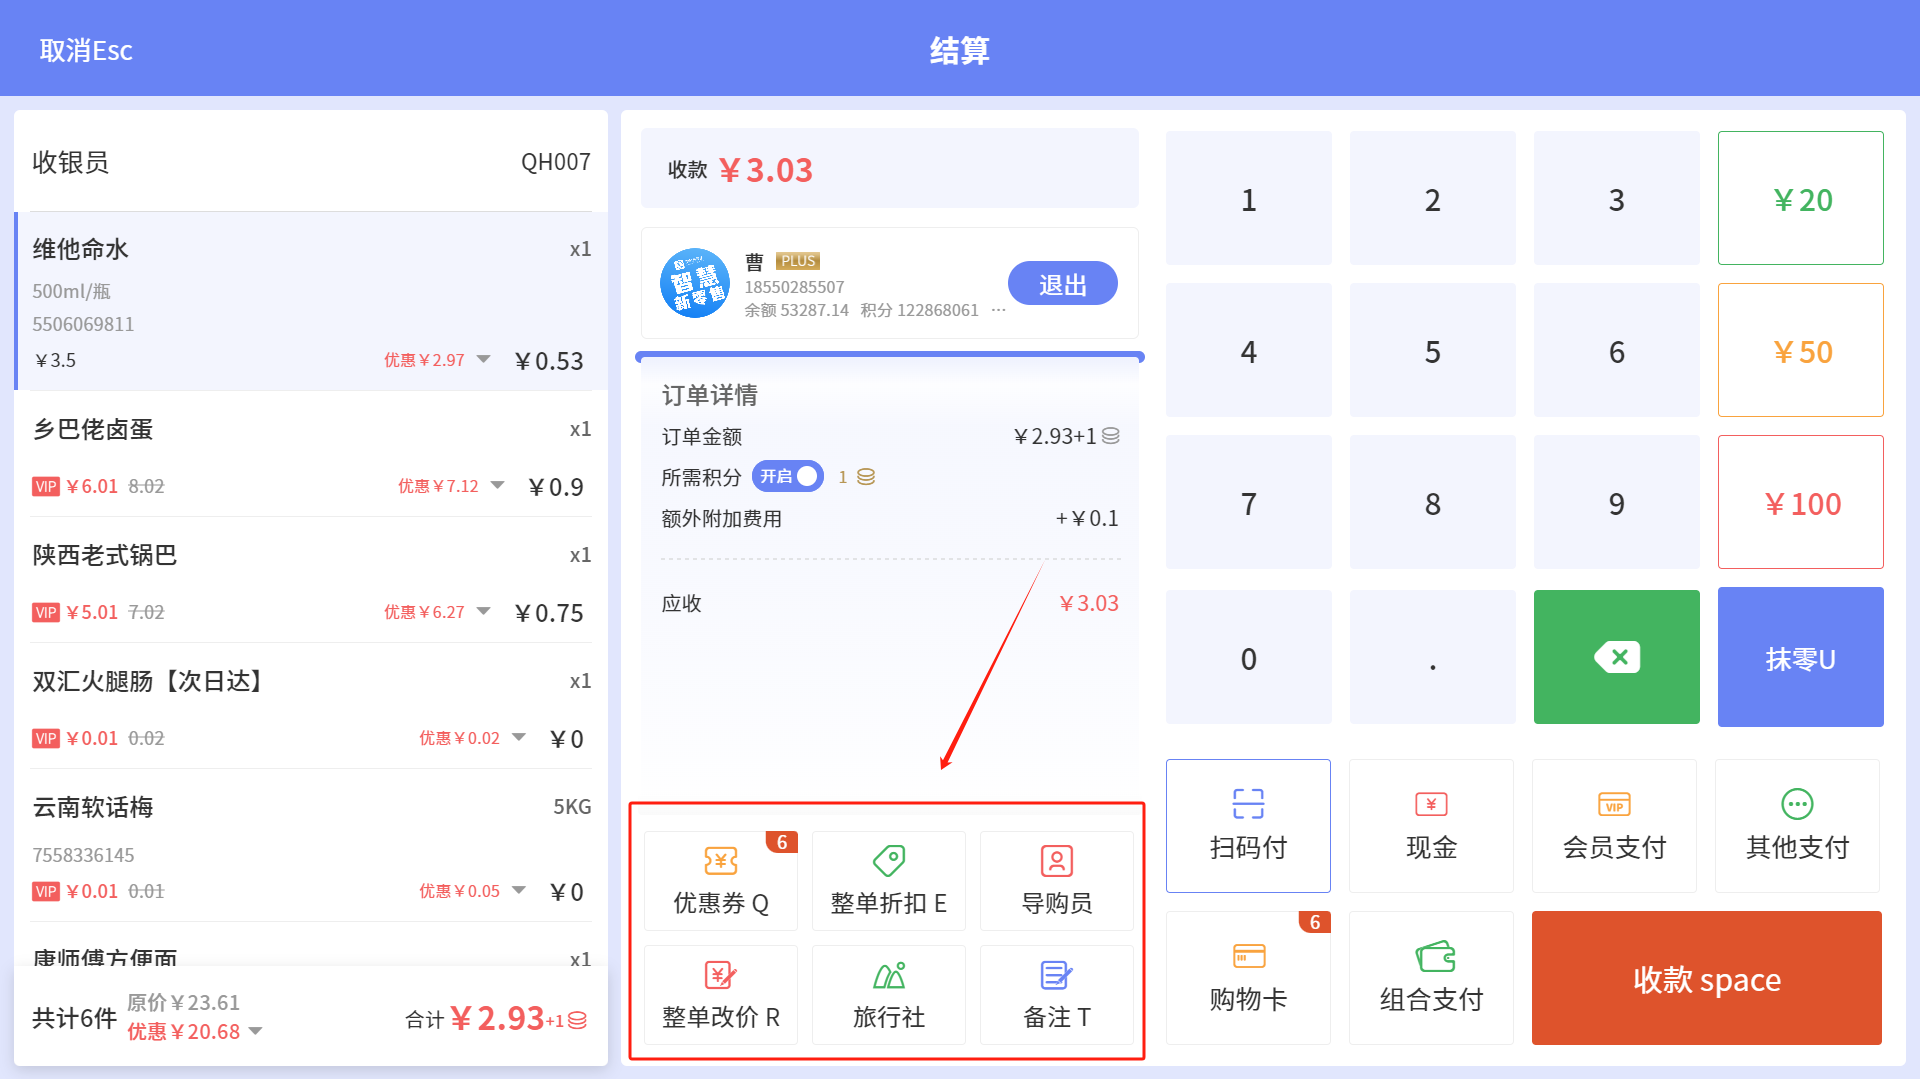Tap keypad digit 1
This screenshot has height=1079, width=1920.
click(1248, 198)
